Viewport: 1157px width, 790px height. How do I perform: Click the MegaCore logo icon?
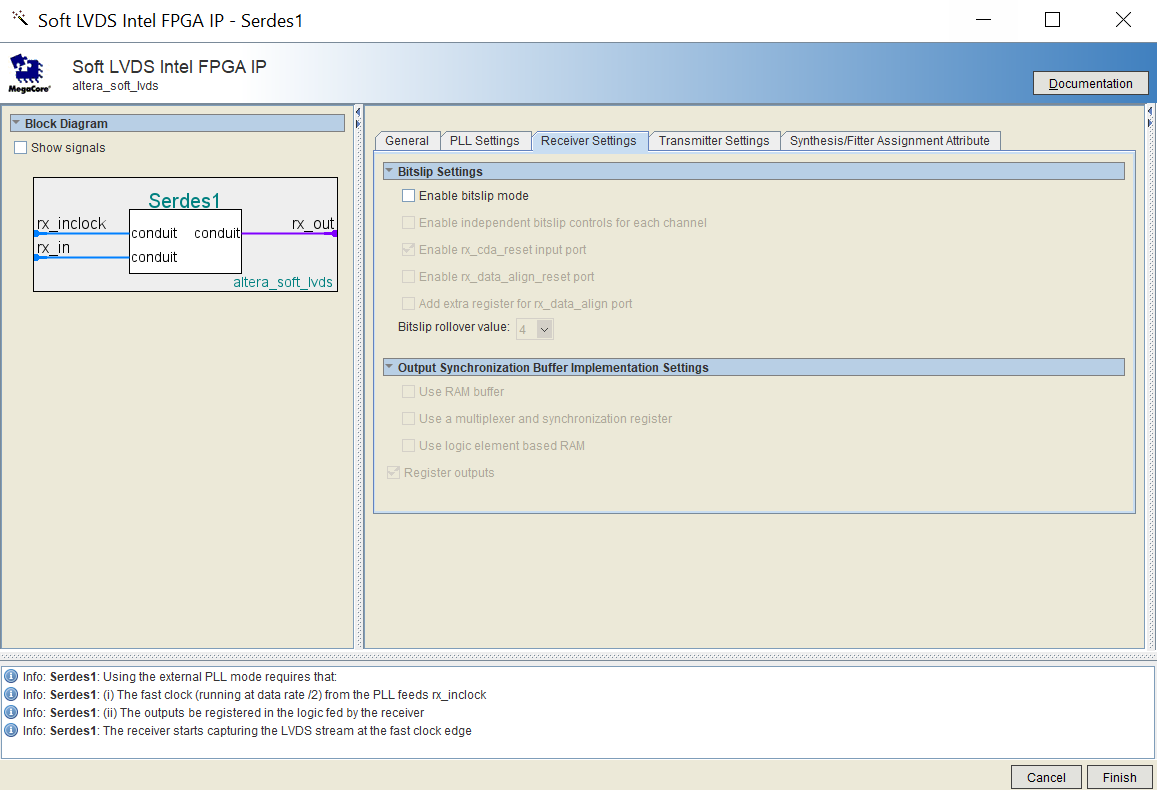click(29, 73)
